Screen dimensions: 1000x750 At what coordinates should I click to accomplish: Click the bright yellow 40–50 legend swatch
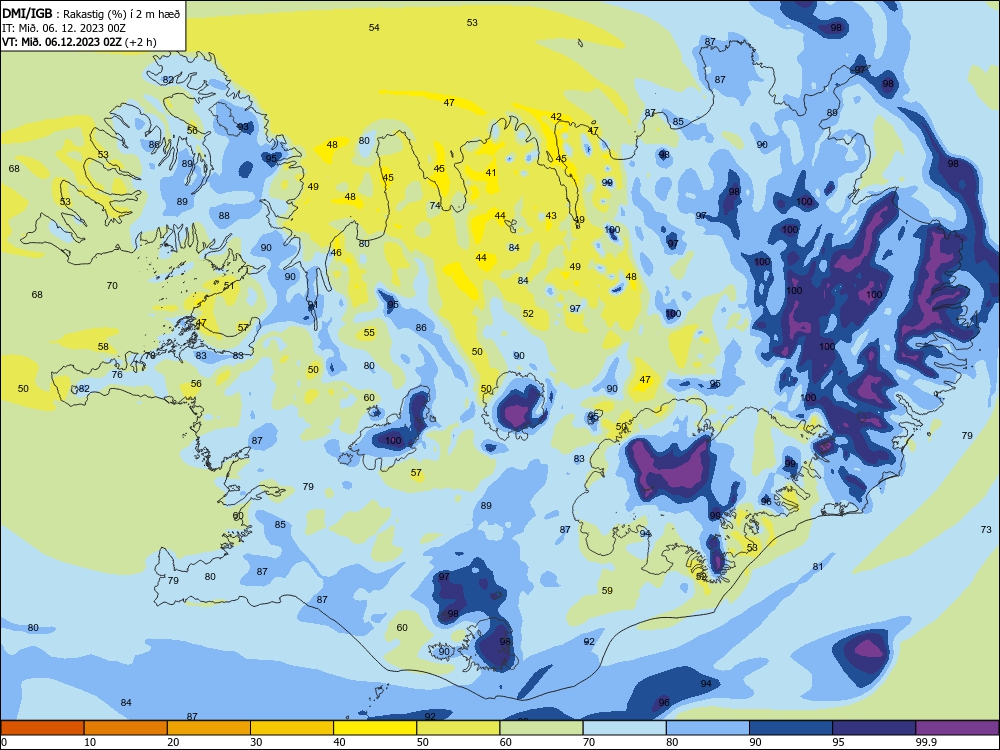coord(375,728)
